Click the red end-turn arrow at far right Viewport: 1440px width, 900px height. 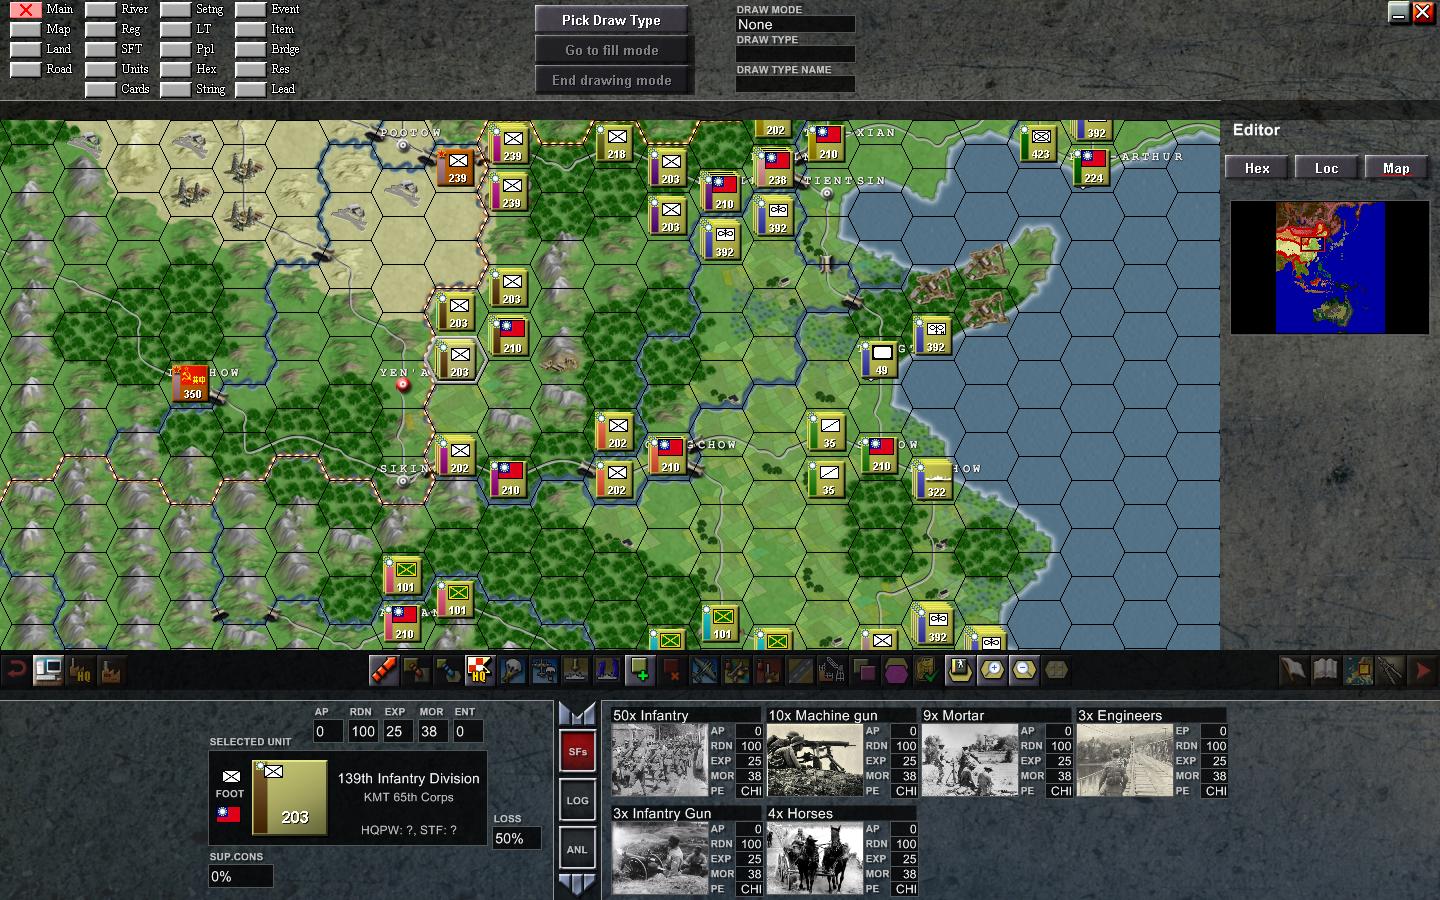point(1423,671)
